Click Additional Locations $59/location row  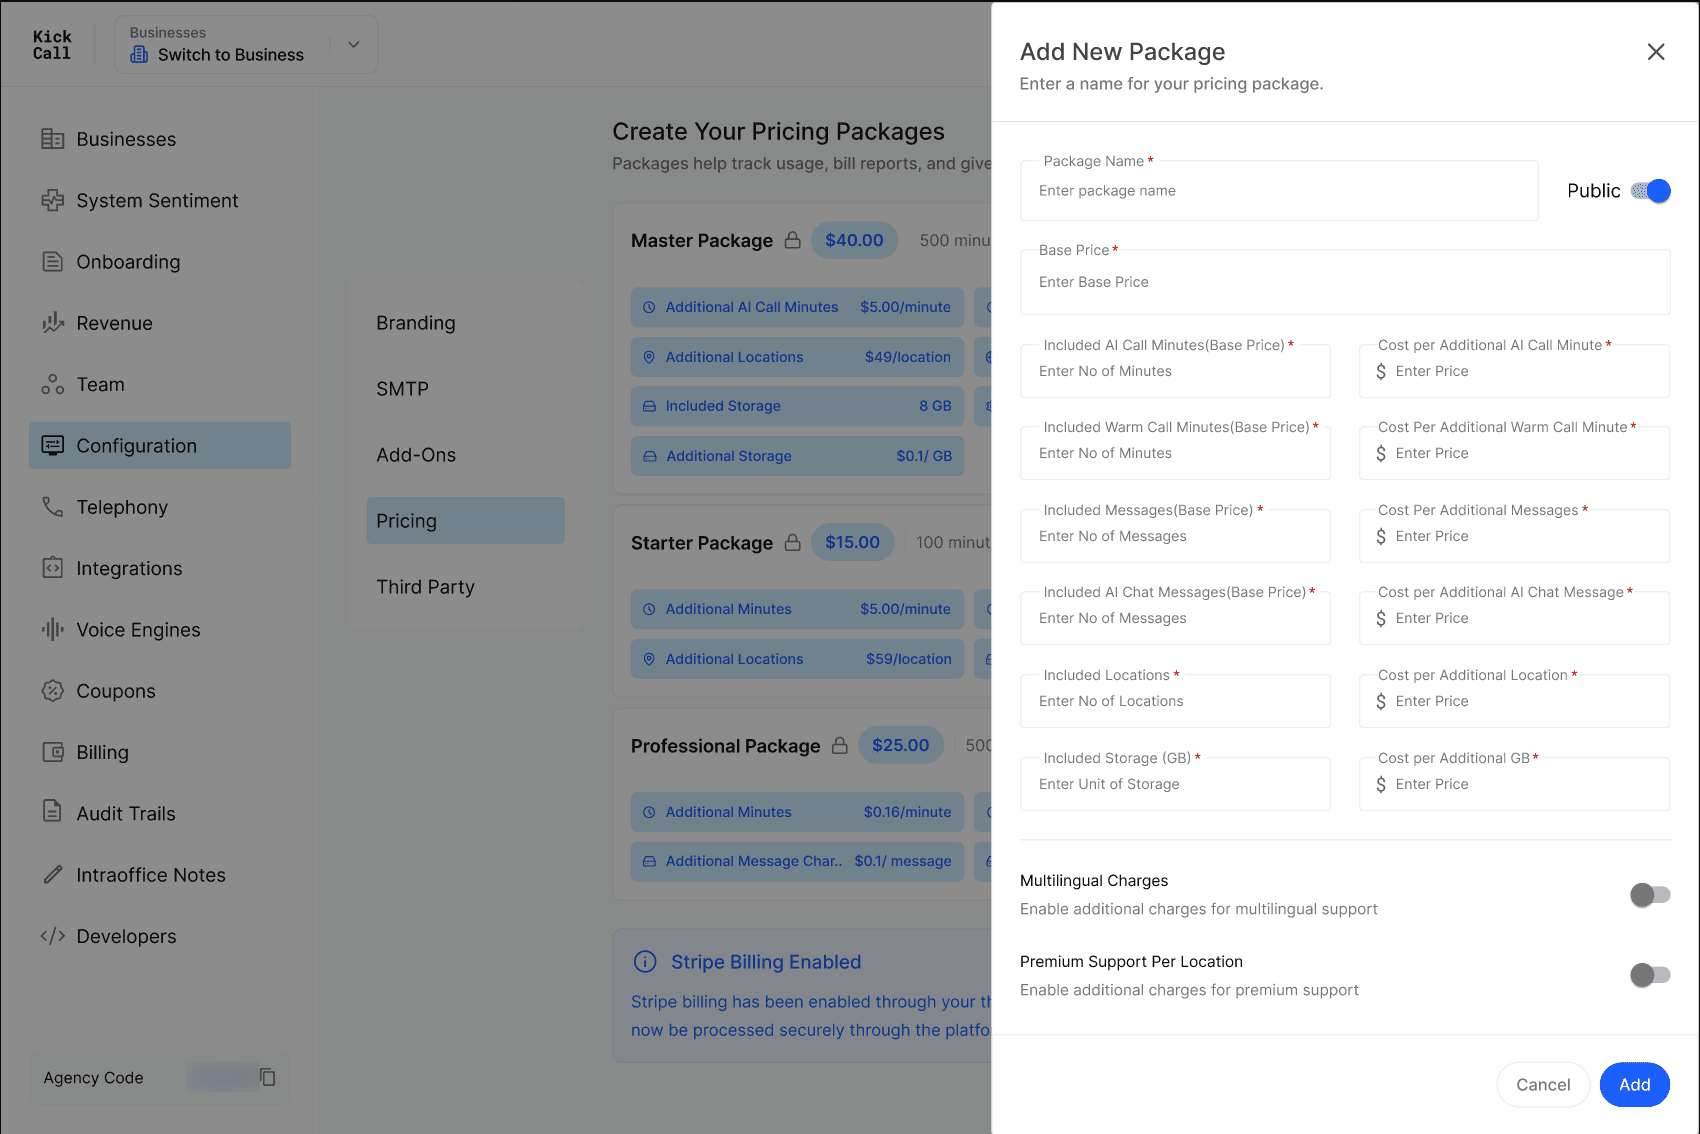pyautogui.click(x=797, y=659)
